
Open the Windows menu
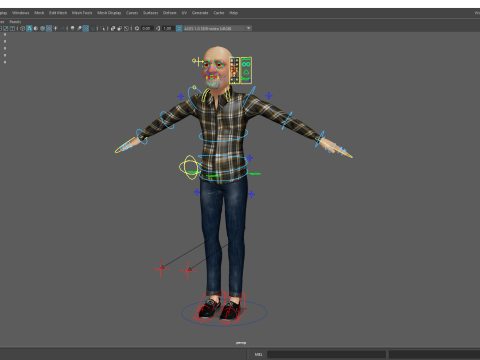[x=20, y=13]
